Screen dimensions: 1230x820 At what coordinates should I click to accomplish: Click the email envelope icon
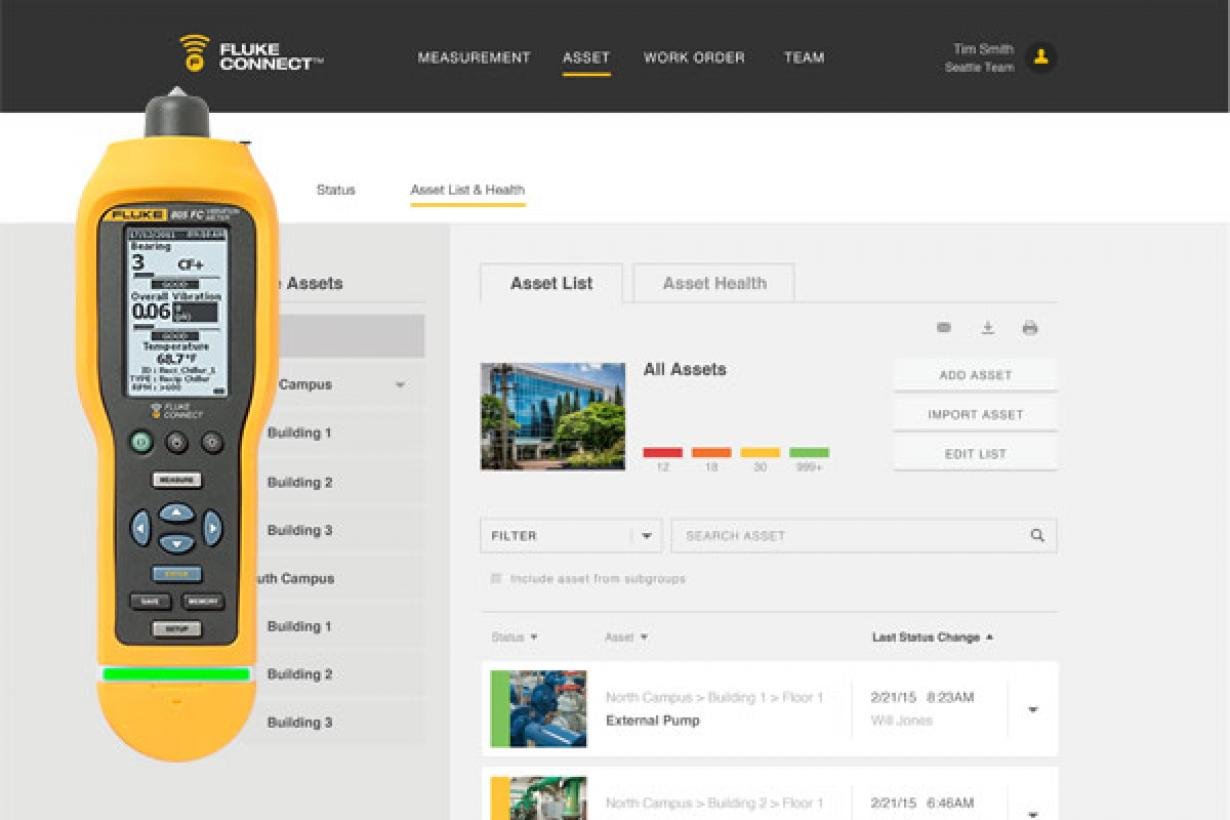pyautogui.click(x=943, y=328)
